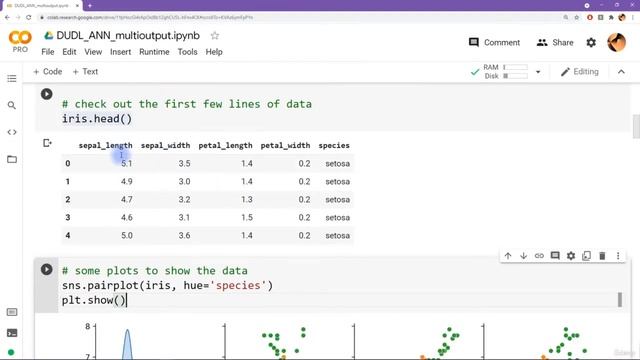
Task: Click the iris.head() code line
Action: pos(97,119)
